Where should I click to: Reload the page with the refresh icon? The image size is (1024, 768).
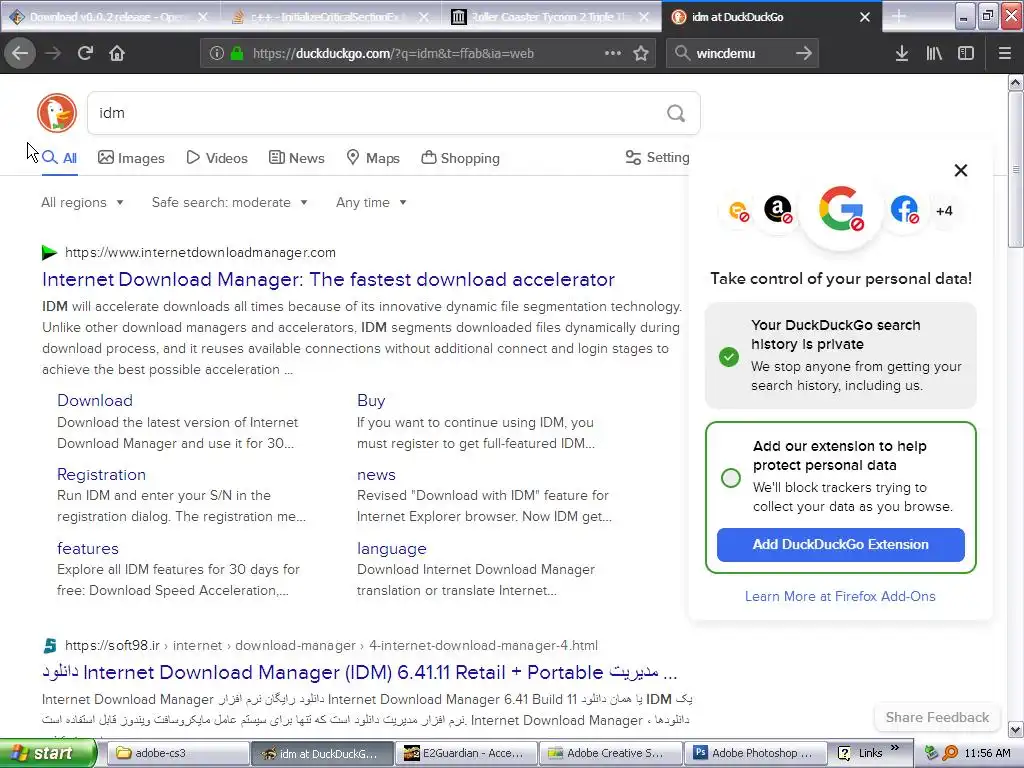point(85,53)
